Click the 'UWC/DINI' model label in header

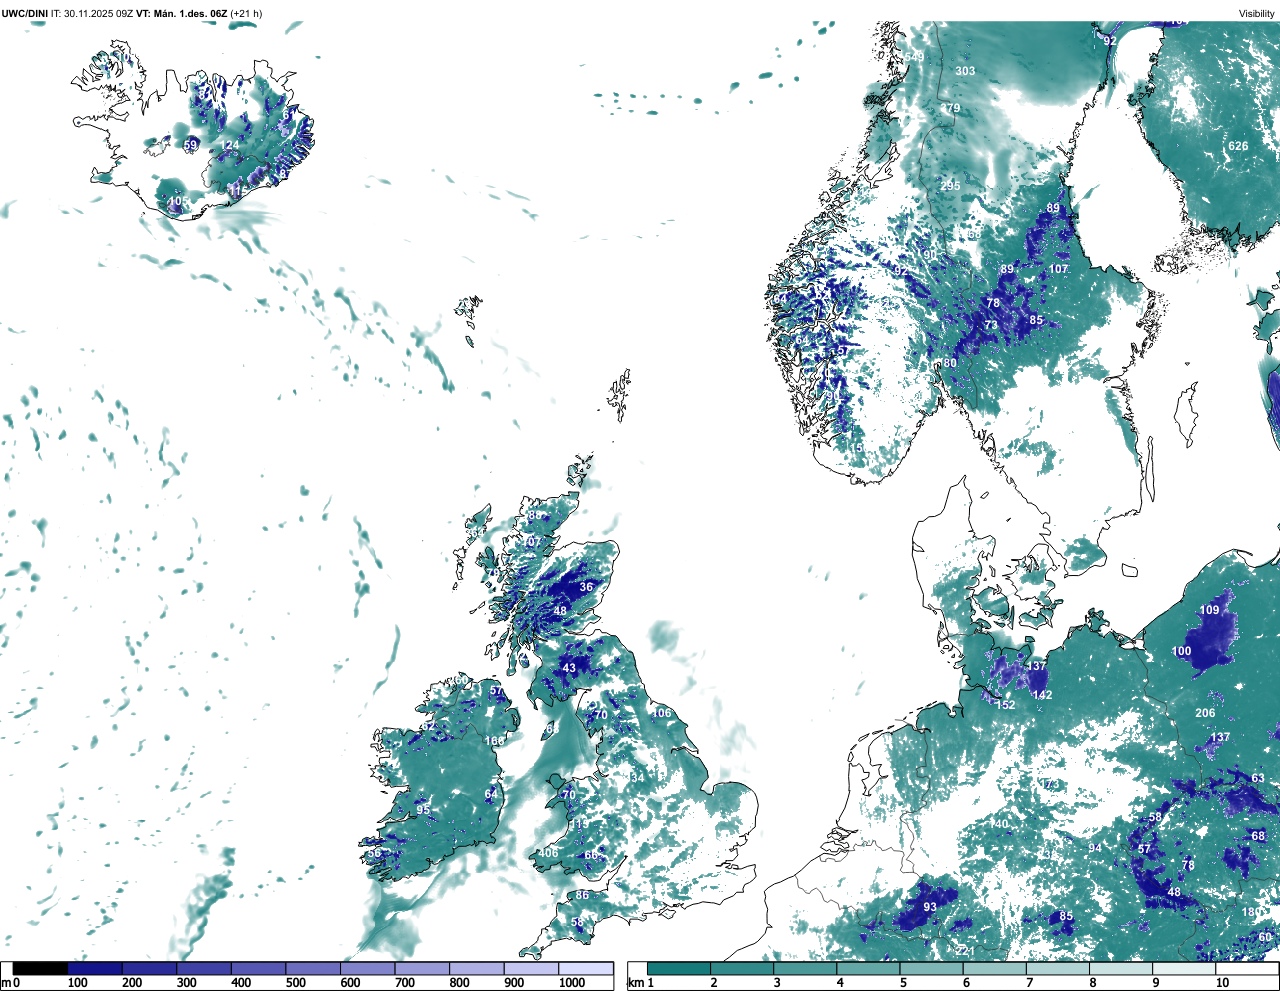click(x=25, y=13)
